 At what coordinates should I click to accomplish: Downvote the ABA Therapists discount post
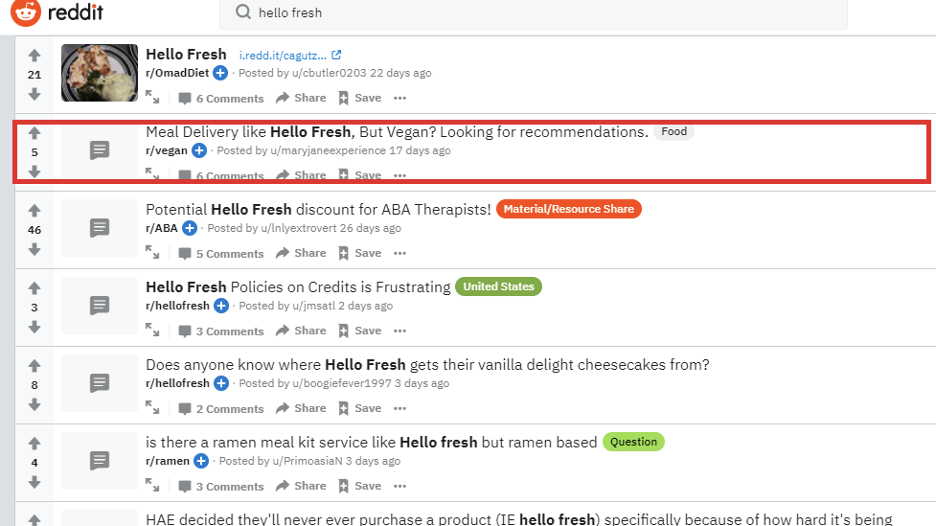pyautogui.click(x=34, y=250)
